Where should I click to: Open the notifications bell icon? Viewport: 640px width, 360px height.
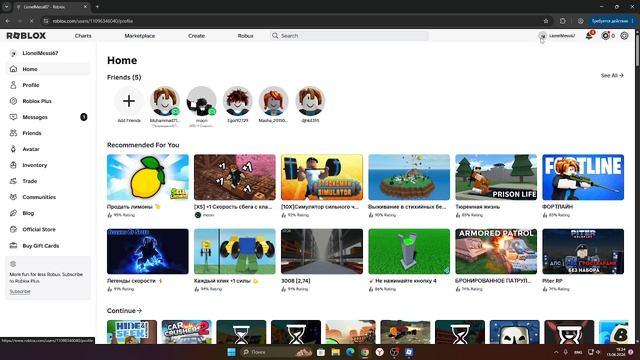point(589,36)
